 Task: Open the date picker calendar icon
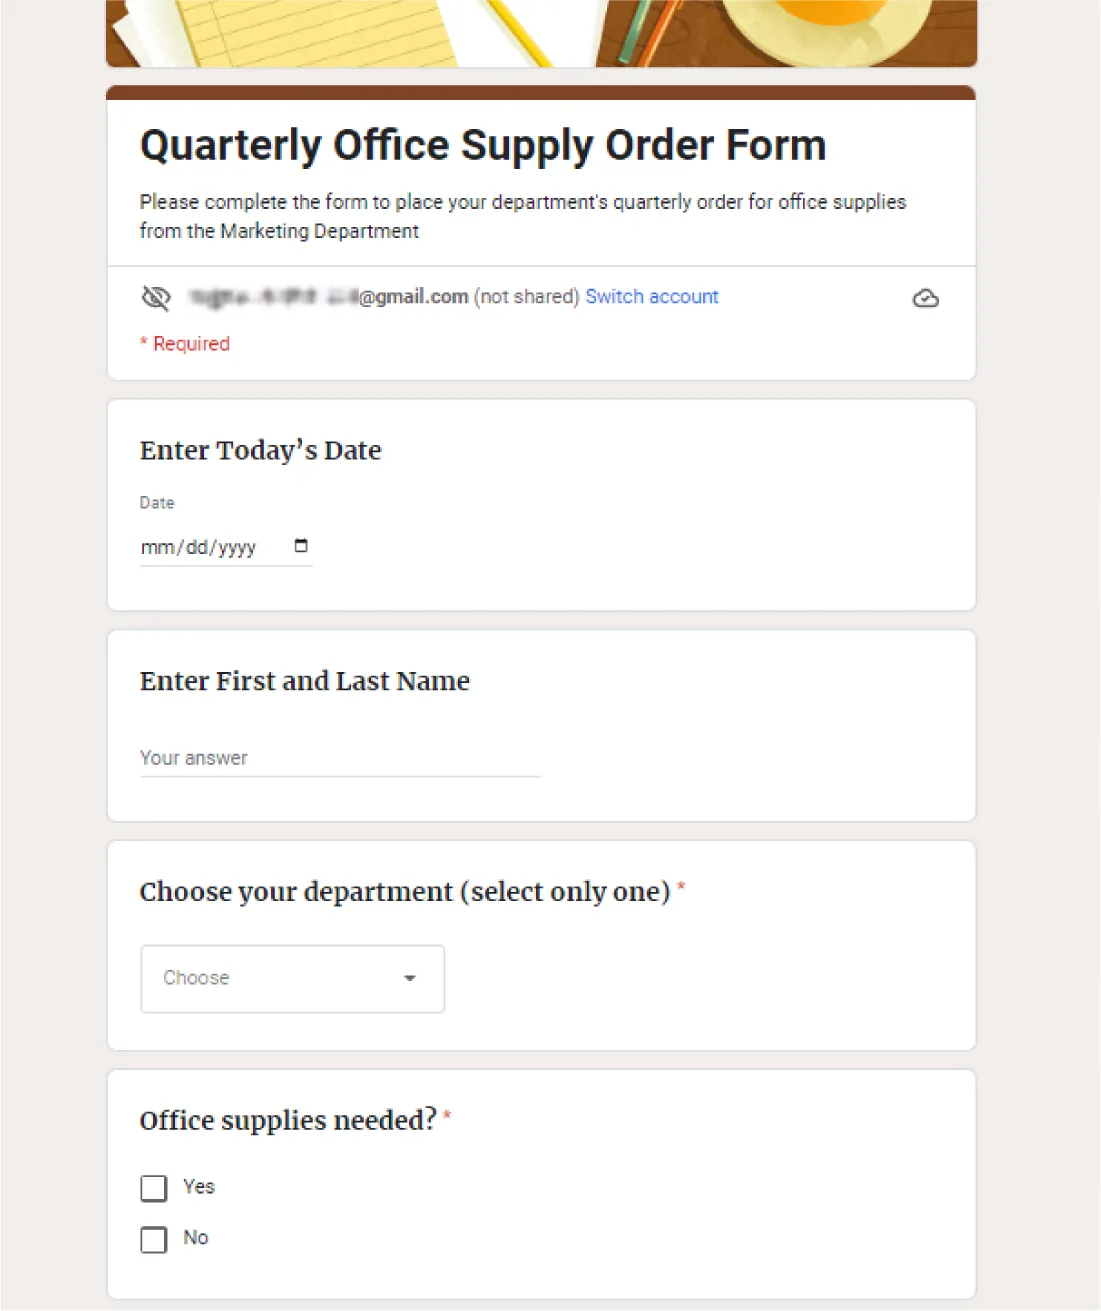coord(300,546)
